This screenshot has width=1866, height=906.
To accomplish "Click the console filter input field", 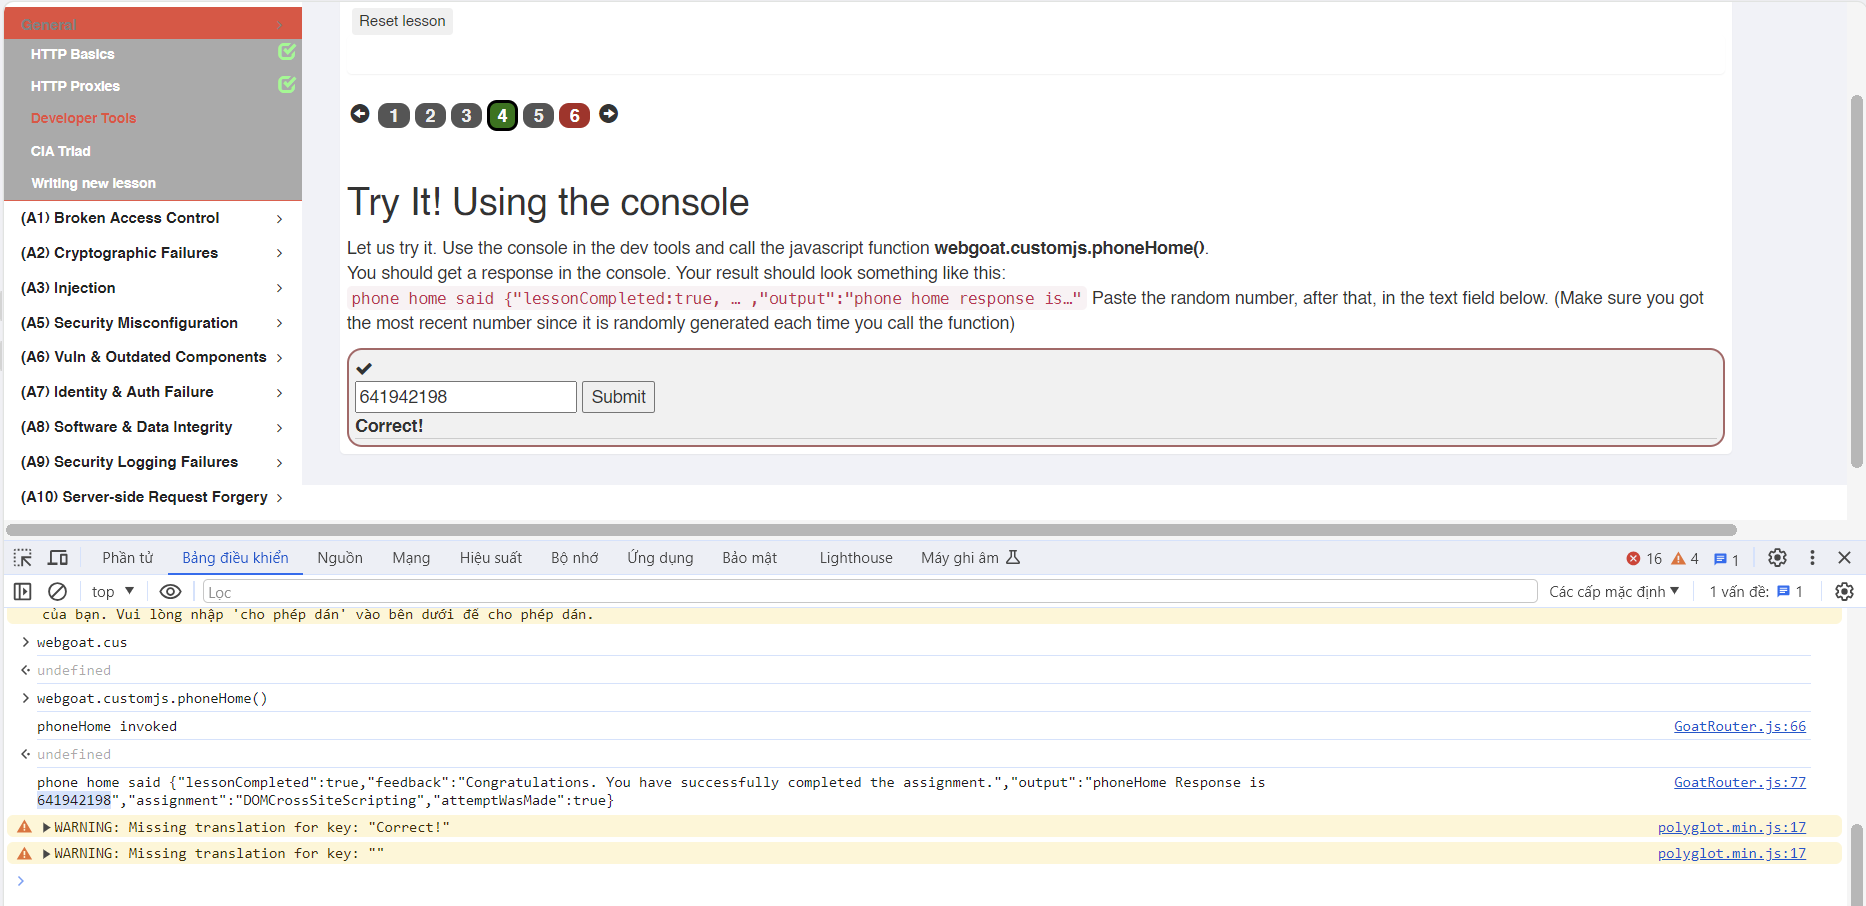I will point(870,592).
